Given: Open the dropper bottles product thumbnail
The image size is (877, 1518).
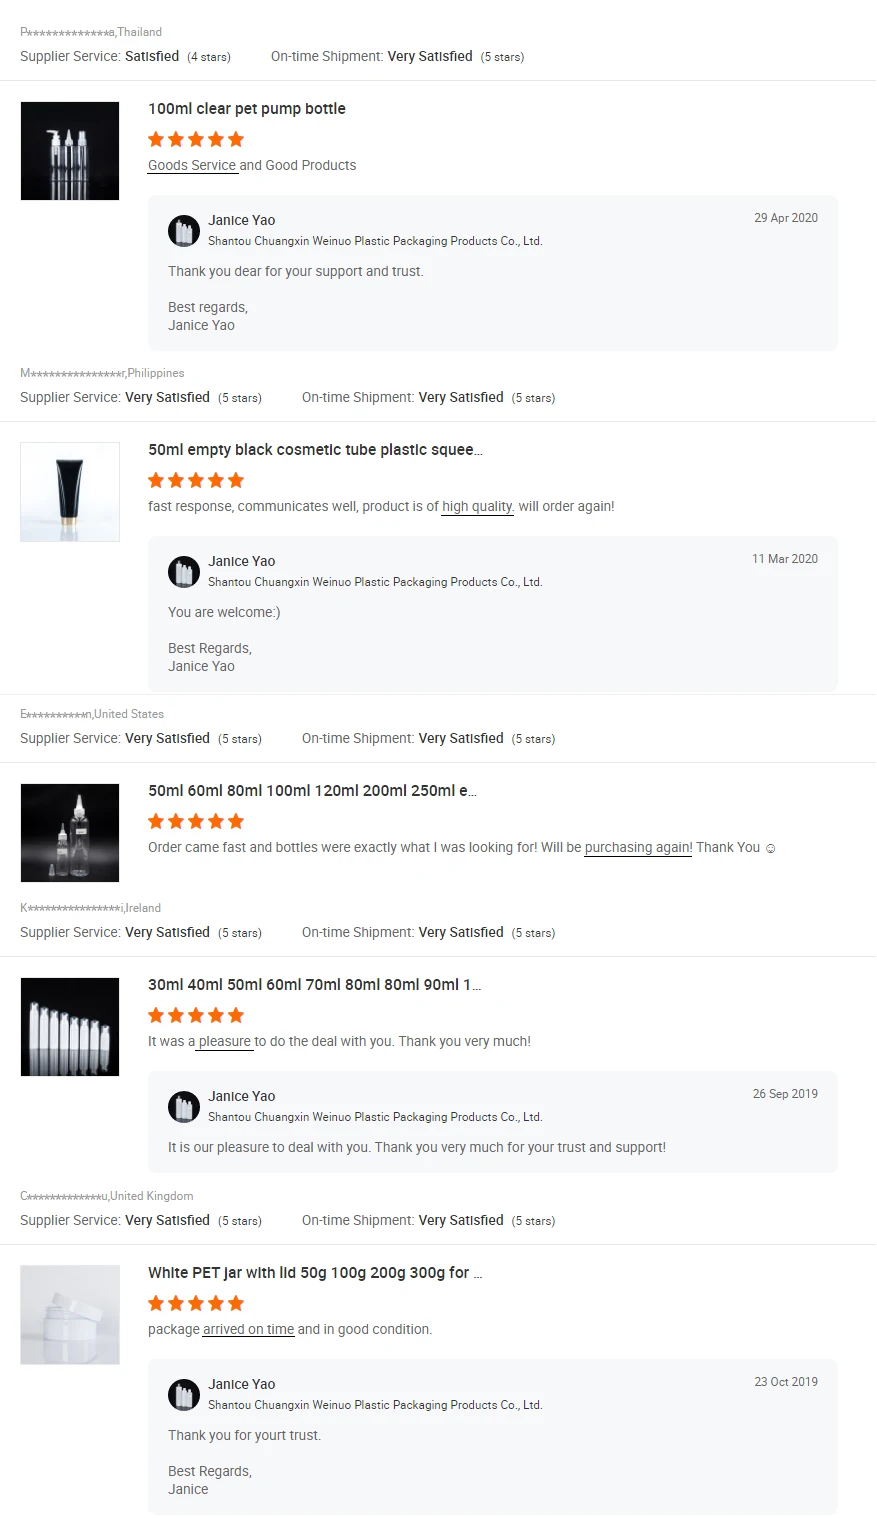Looking at the screenshot, I should coord(70,833).
